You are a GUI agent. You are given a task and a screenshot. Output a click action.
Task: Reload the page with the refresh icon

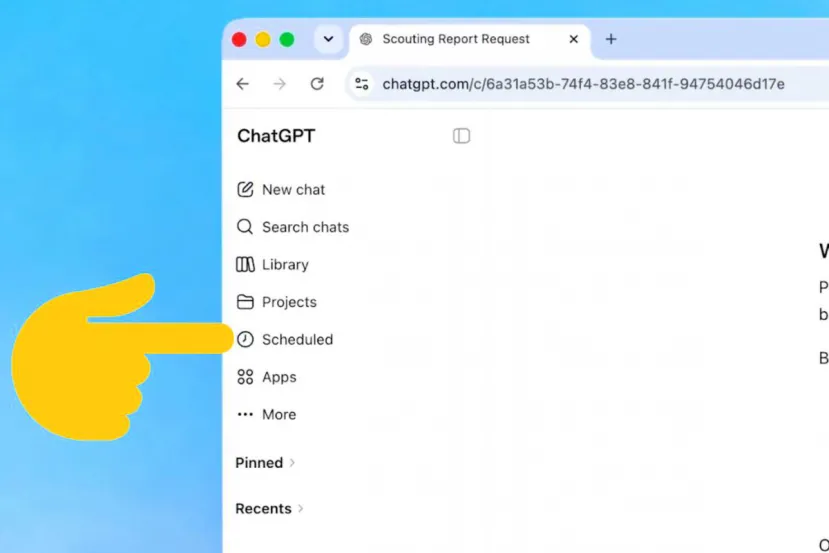pyautogui.click(x=317, y=84)
